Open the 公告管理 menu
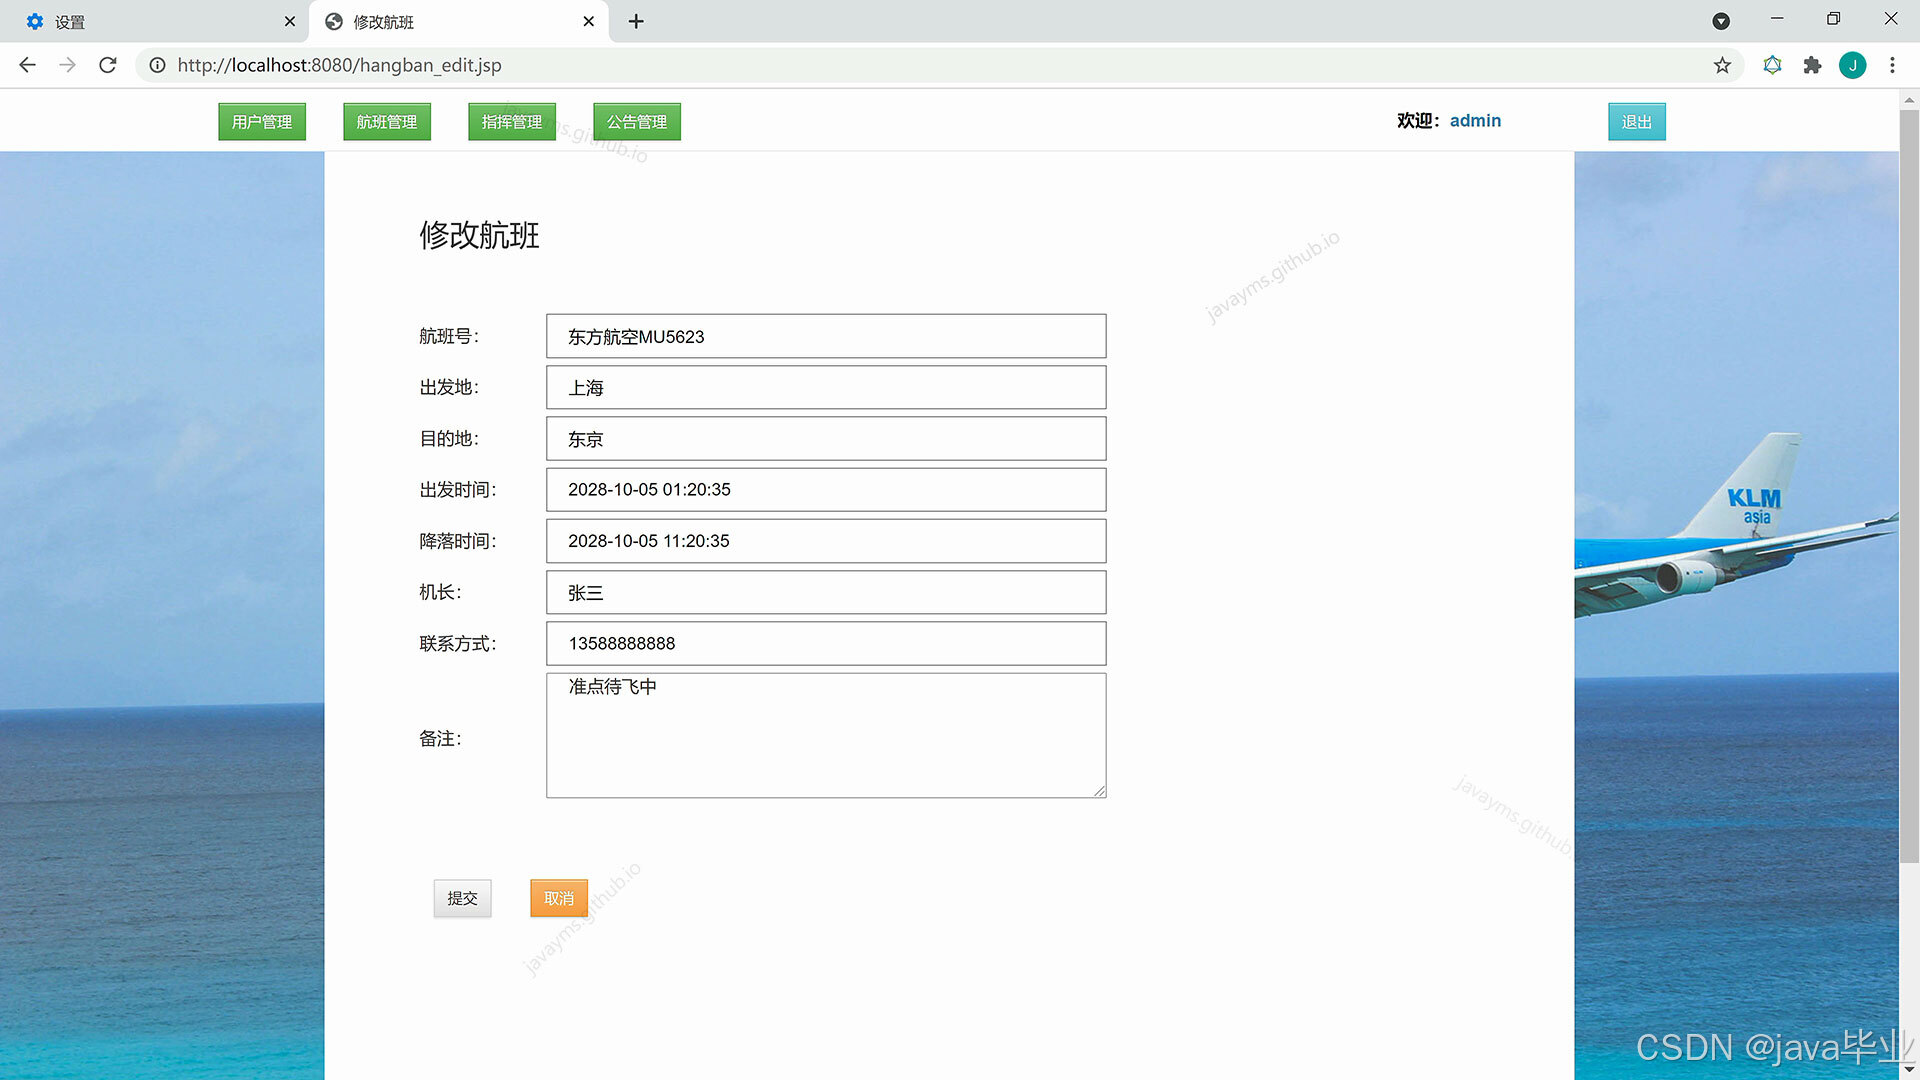Viewport: 1920px width, 1080px height. point(637,122)
